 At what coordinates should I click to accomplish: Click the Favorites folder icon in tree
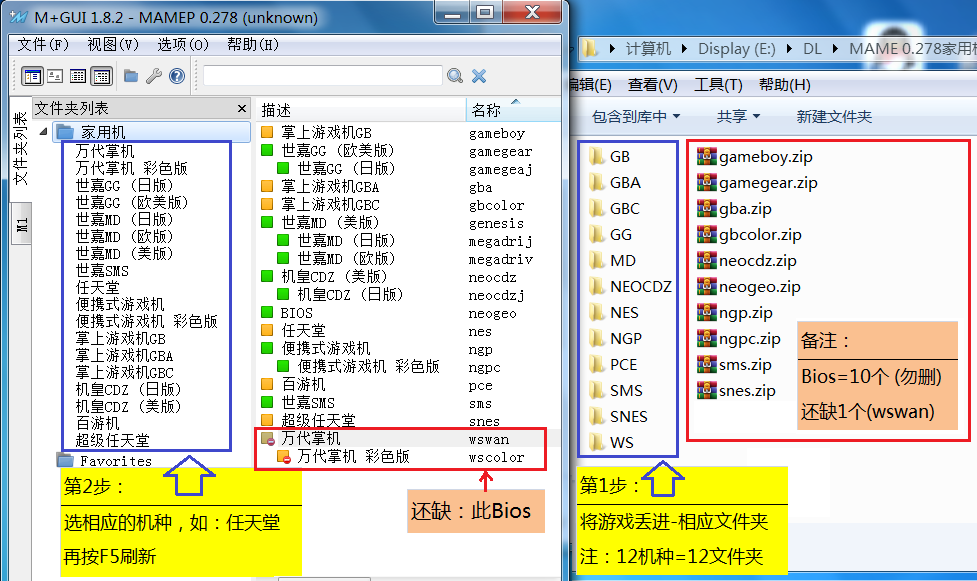pyautogui.click(x=65, y=461)
